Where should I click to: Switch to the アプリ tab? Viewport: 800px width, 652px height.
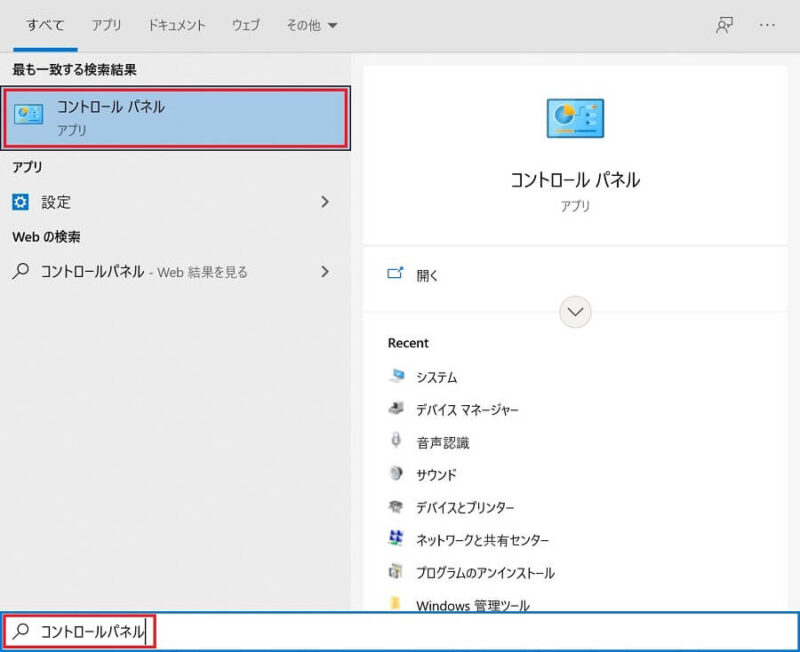pos(106,25)
